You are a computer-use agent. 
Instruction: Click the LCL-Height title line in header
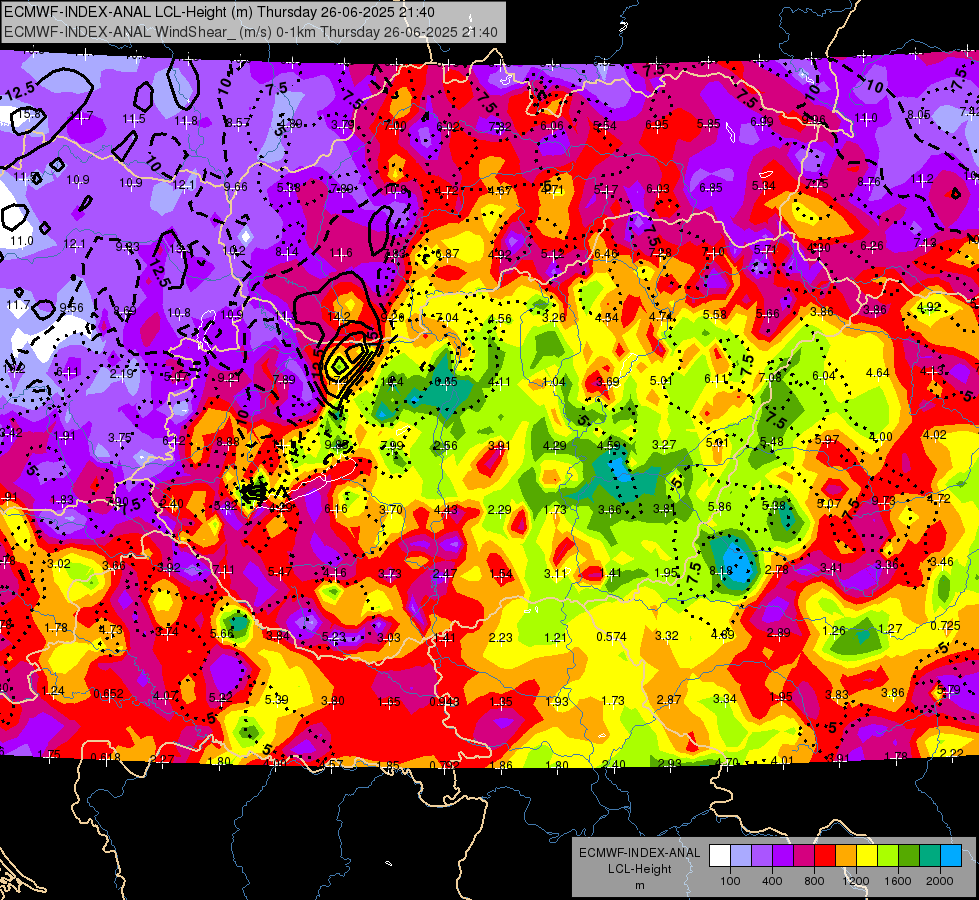(219, 12)
